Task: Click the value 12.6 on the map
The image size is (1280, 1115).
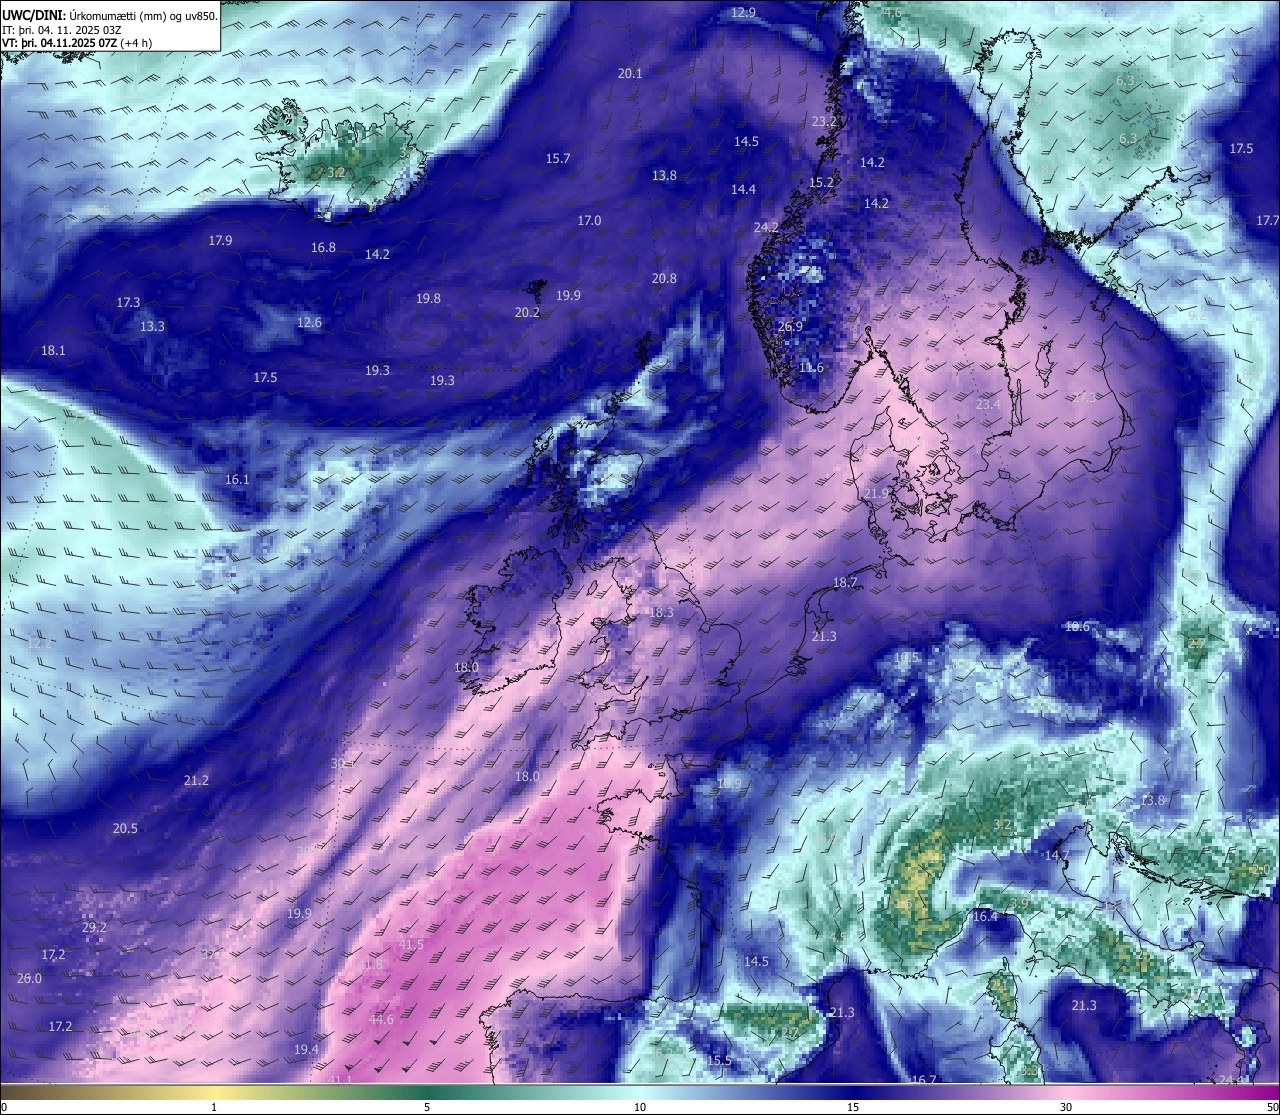Action: [309, 322]
